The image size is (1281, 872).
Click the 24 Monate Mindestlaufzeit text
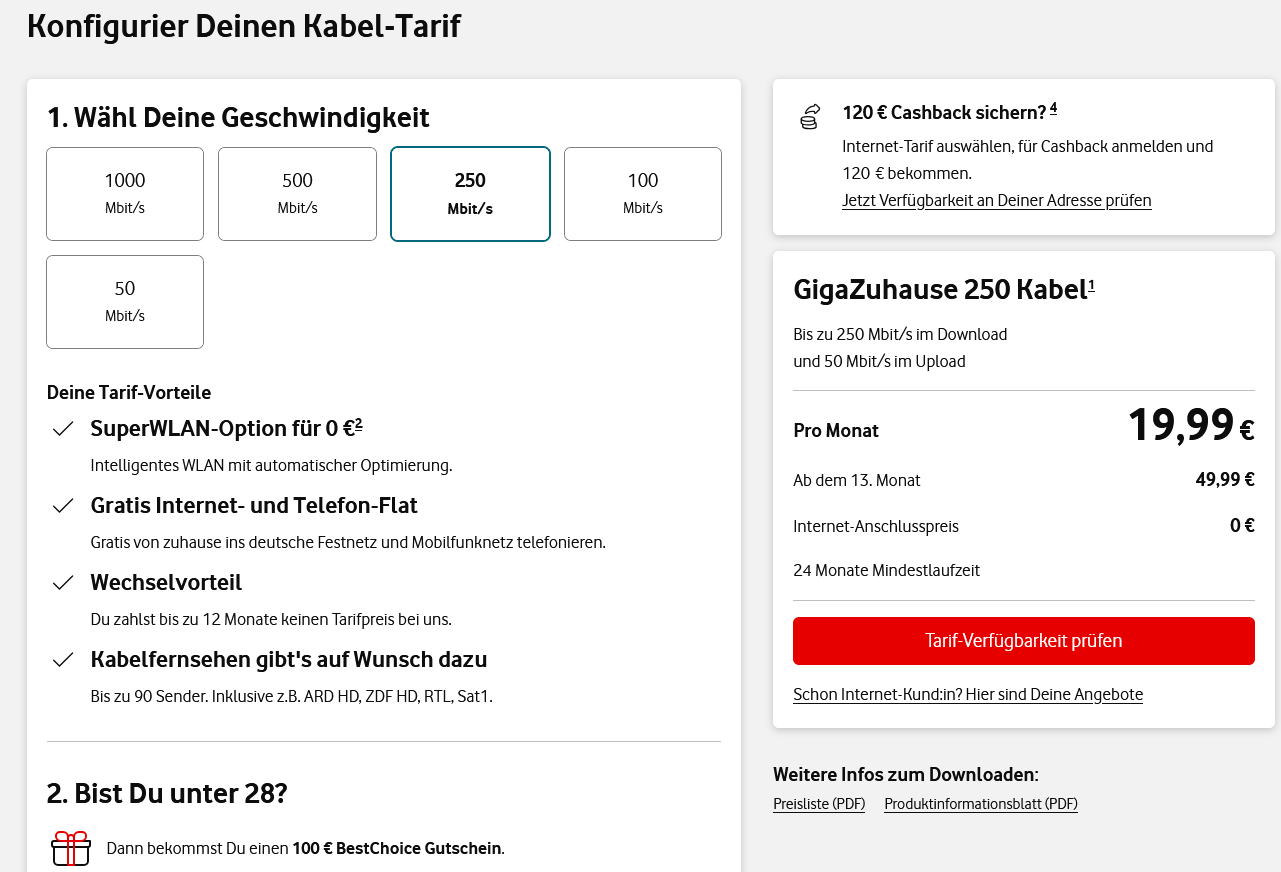[886, 571]
